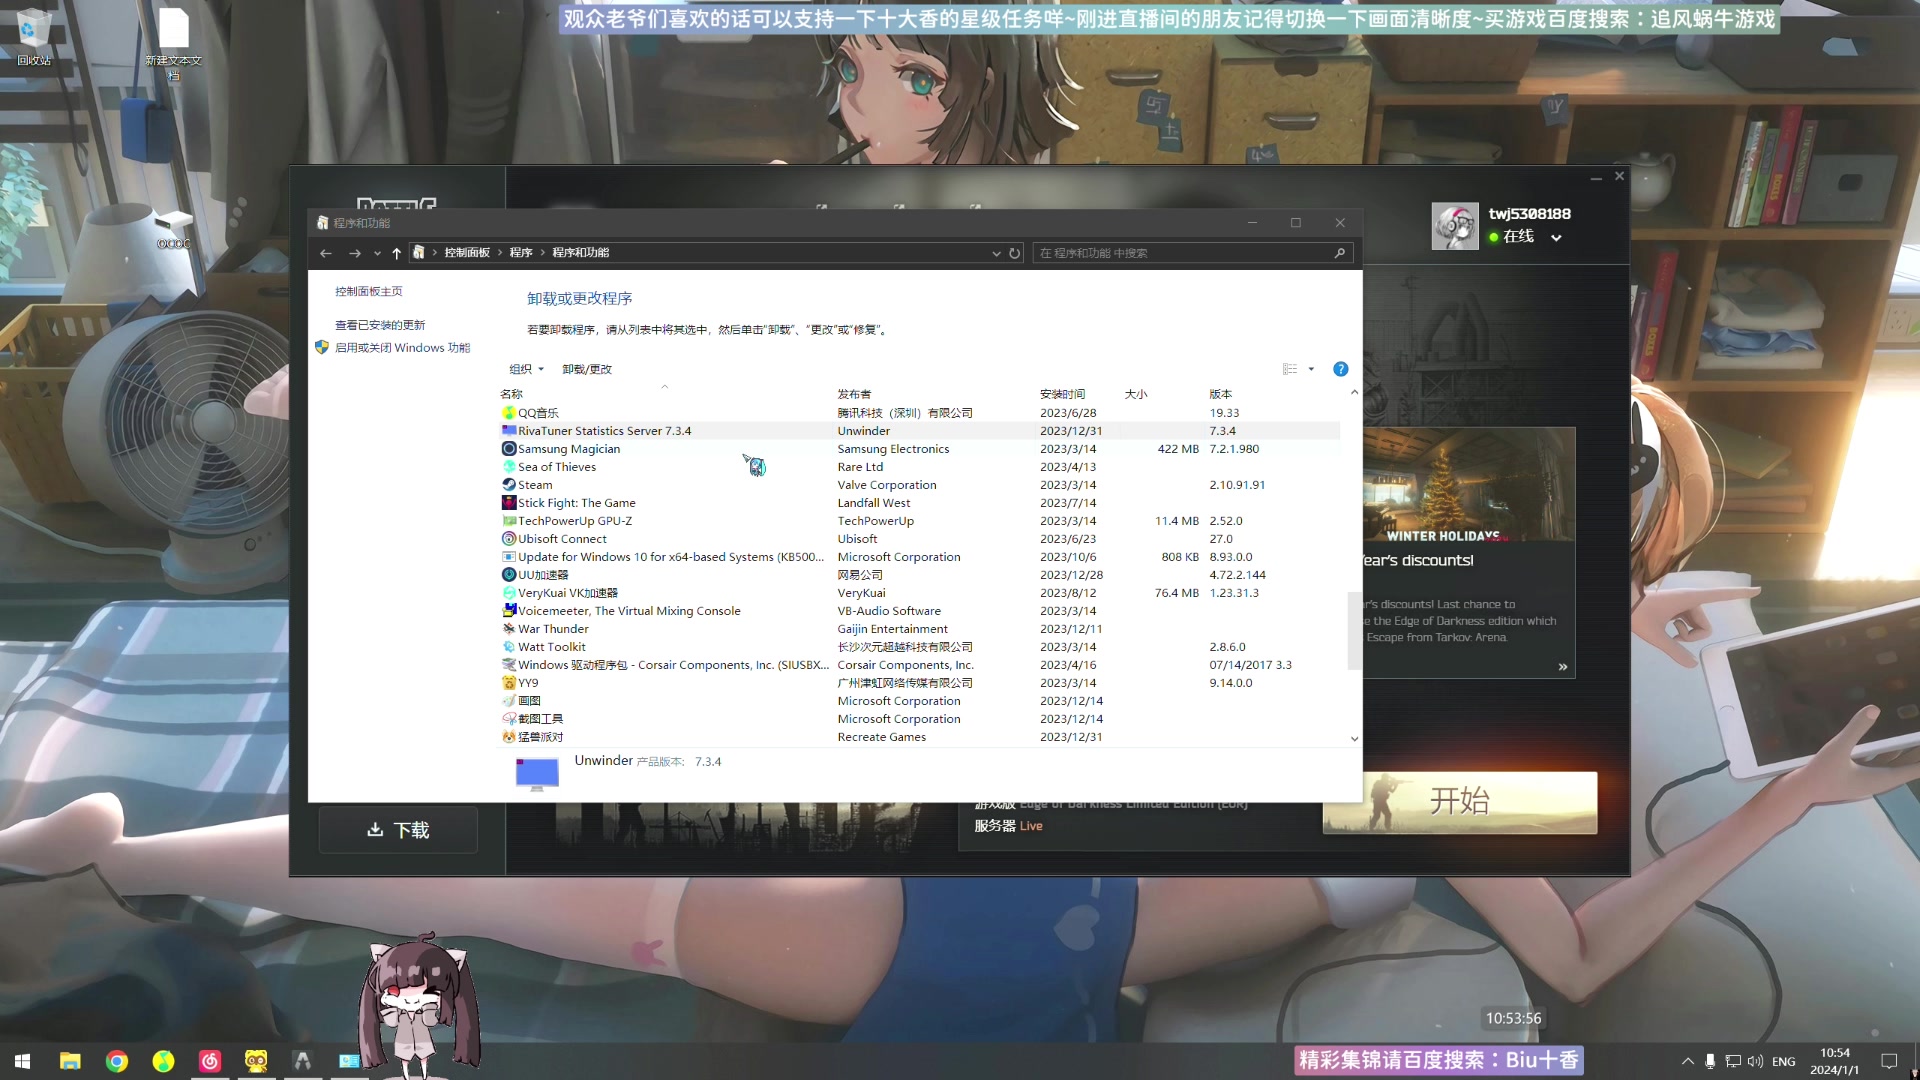Sort the list by the 发布者 column header
This screenshot has height=1080, width=1920.
click(x=854, y=394)
